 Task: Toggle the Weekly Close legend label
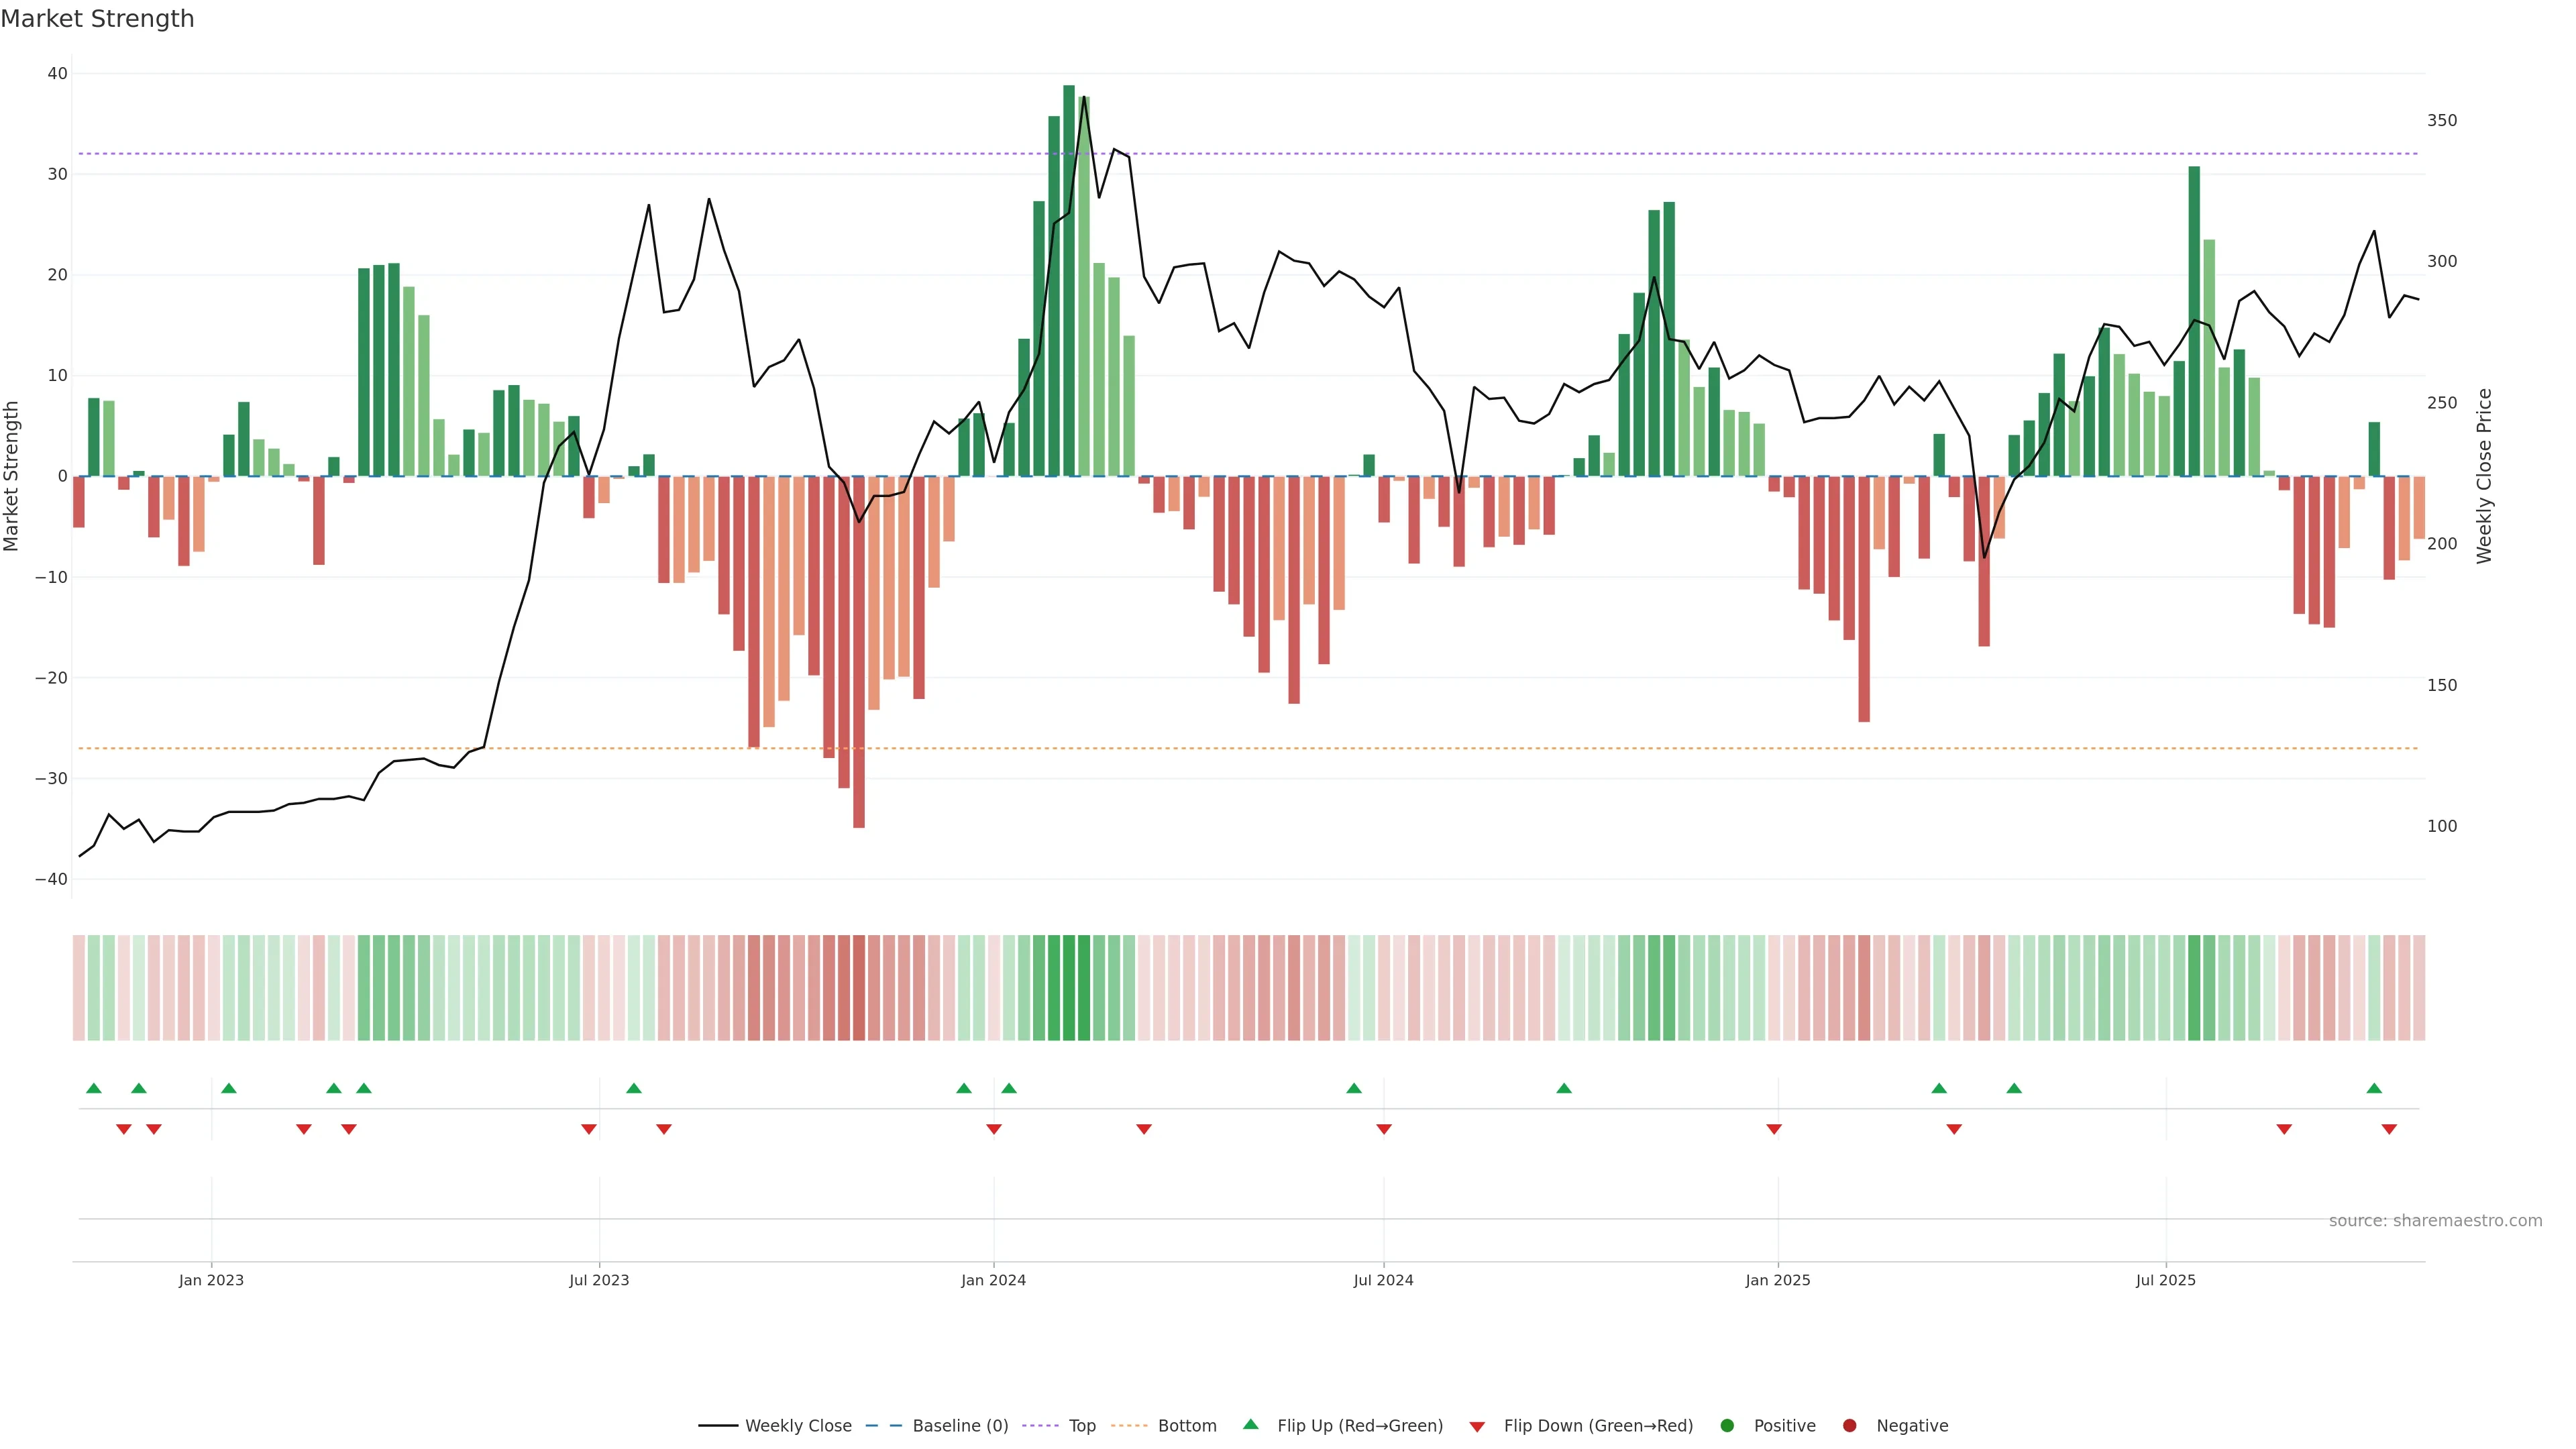tap(798, 1426)
